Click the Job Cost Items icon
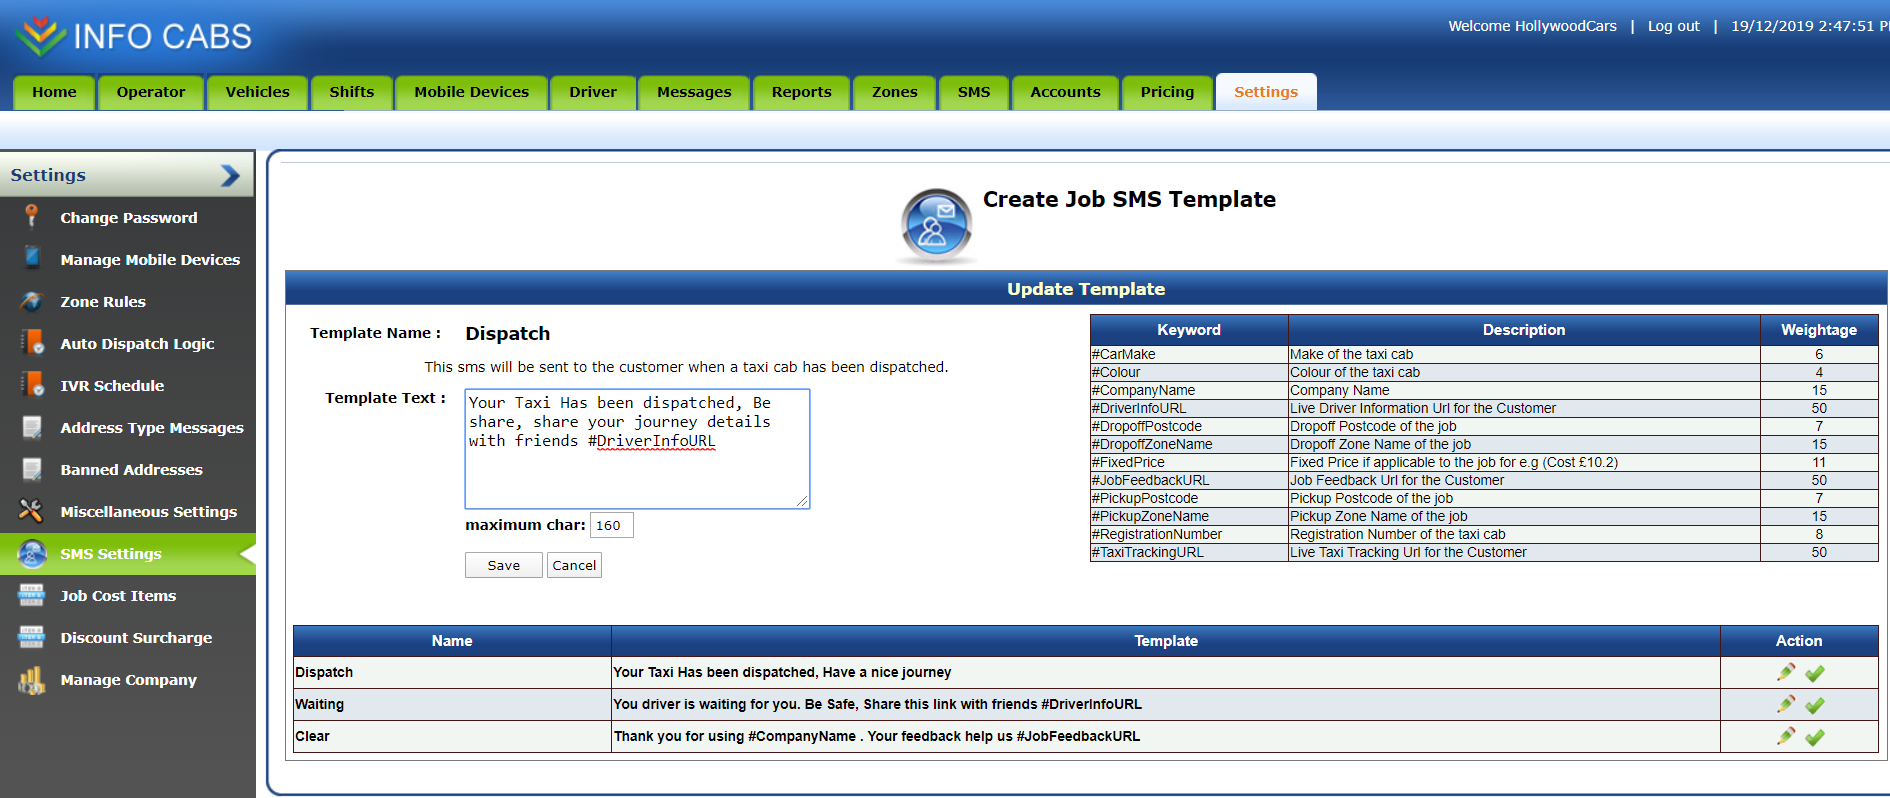This screenshot has height=798, width=1890. [32, 595]
